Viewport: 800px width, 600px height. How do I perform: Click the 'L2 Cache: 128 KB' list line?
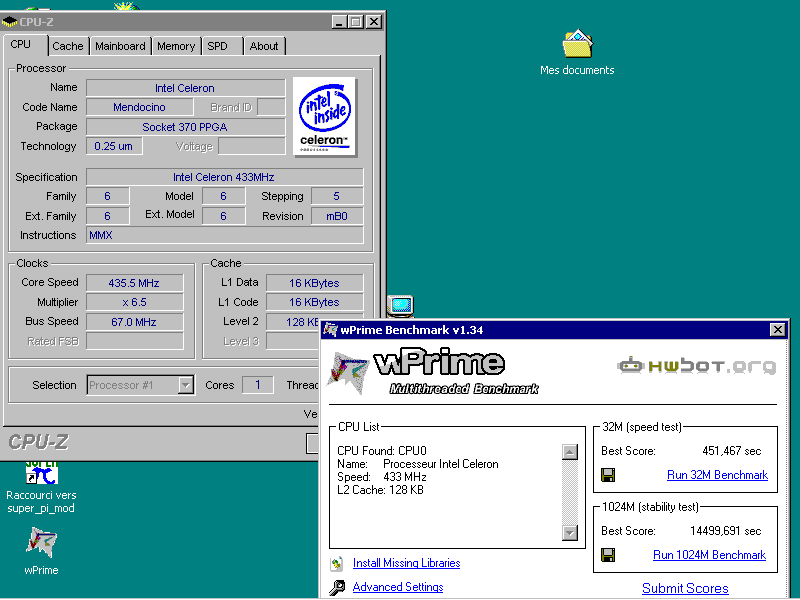coord(380,490)
